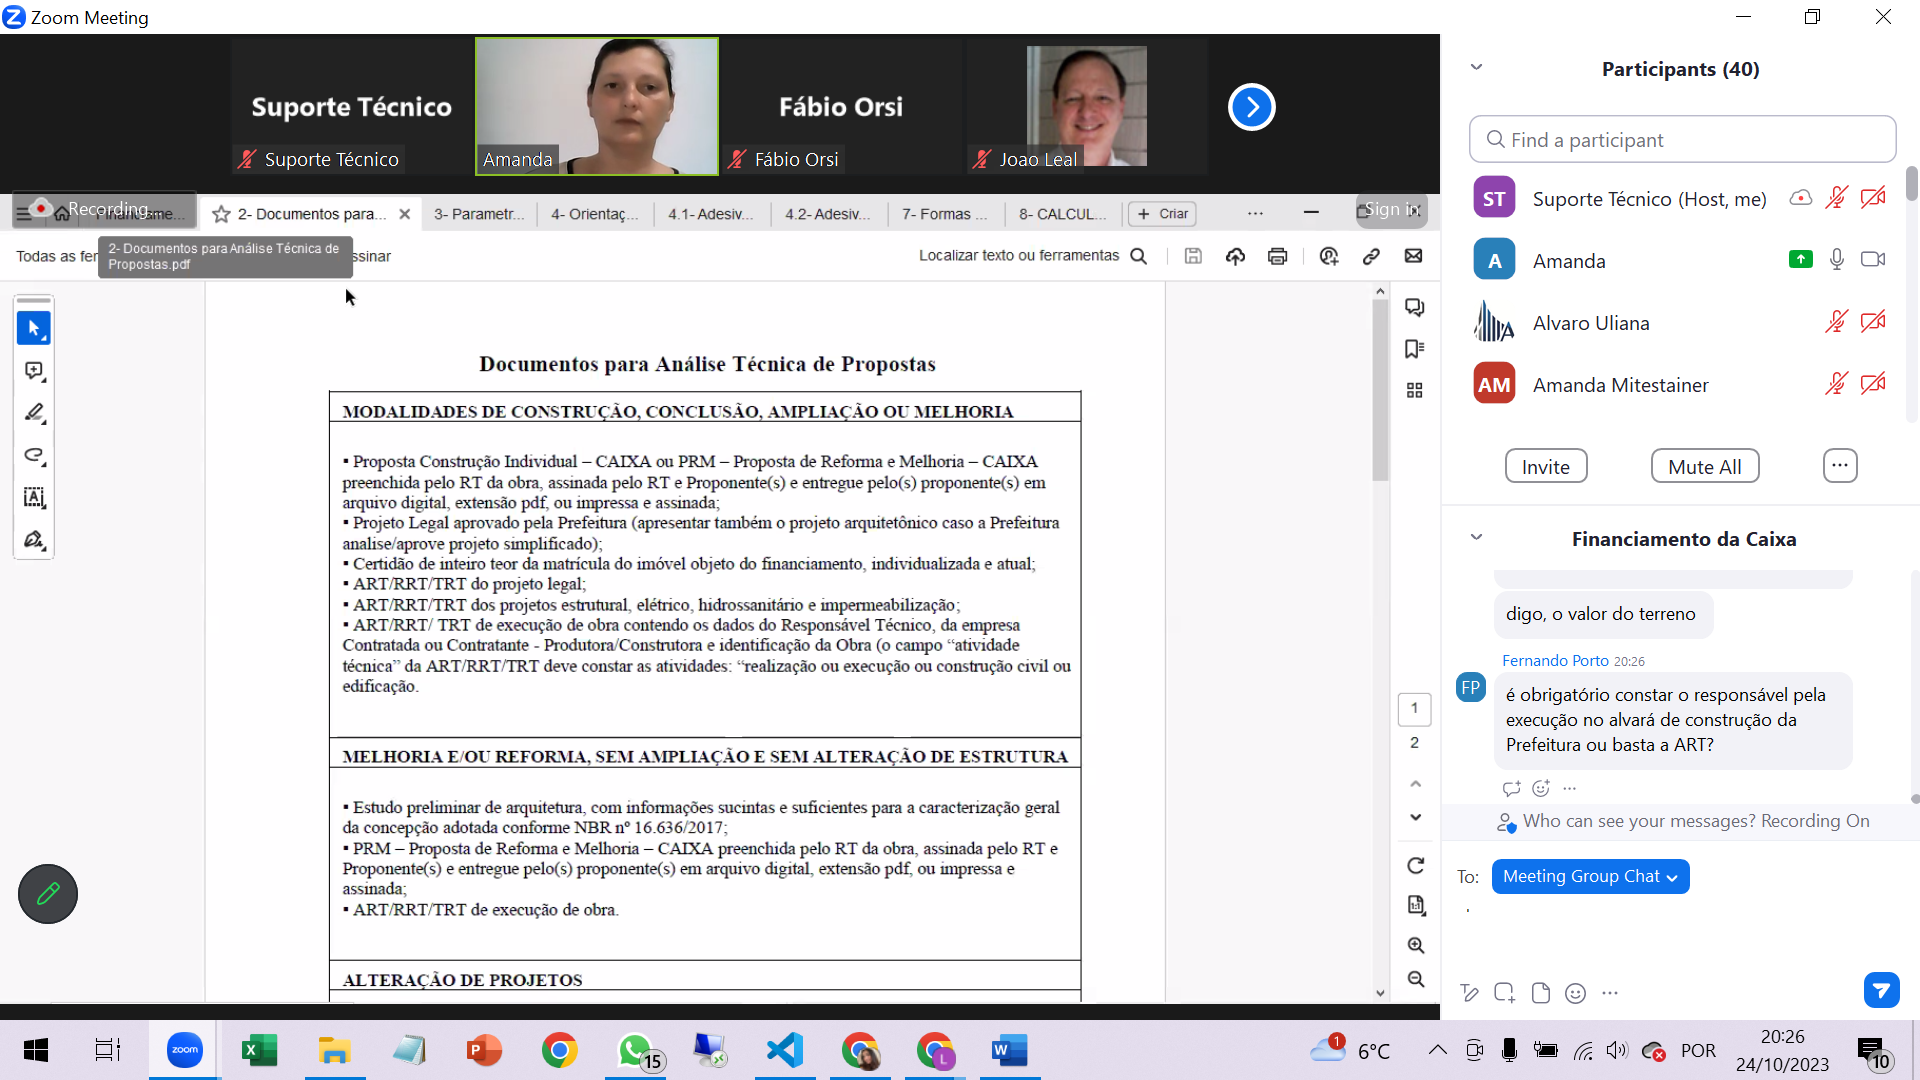Image resolution: width=1920 pixels, height=1080 pixels.
Task: Open the 4.2- Adesiv... tab
Action: coord(828,214)
